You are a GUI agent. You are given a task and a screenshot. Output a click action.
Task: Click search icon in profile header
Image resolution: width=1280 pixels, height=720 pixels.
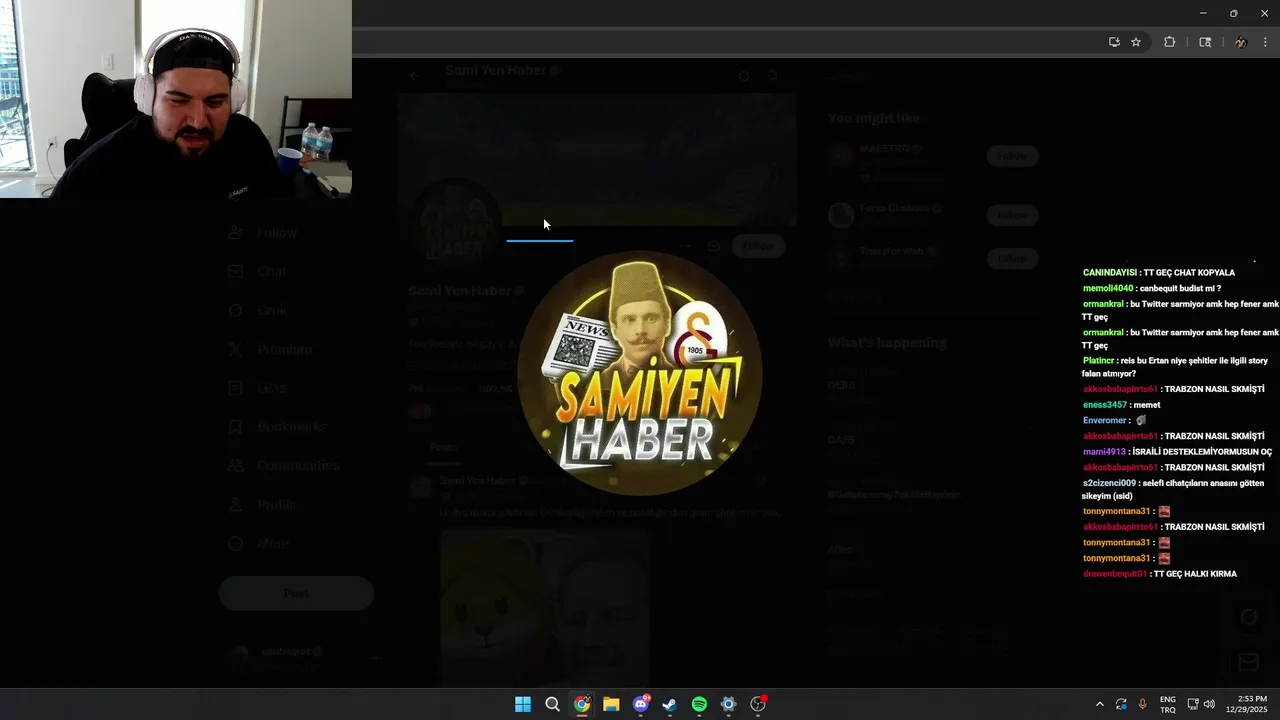point(773,75)
